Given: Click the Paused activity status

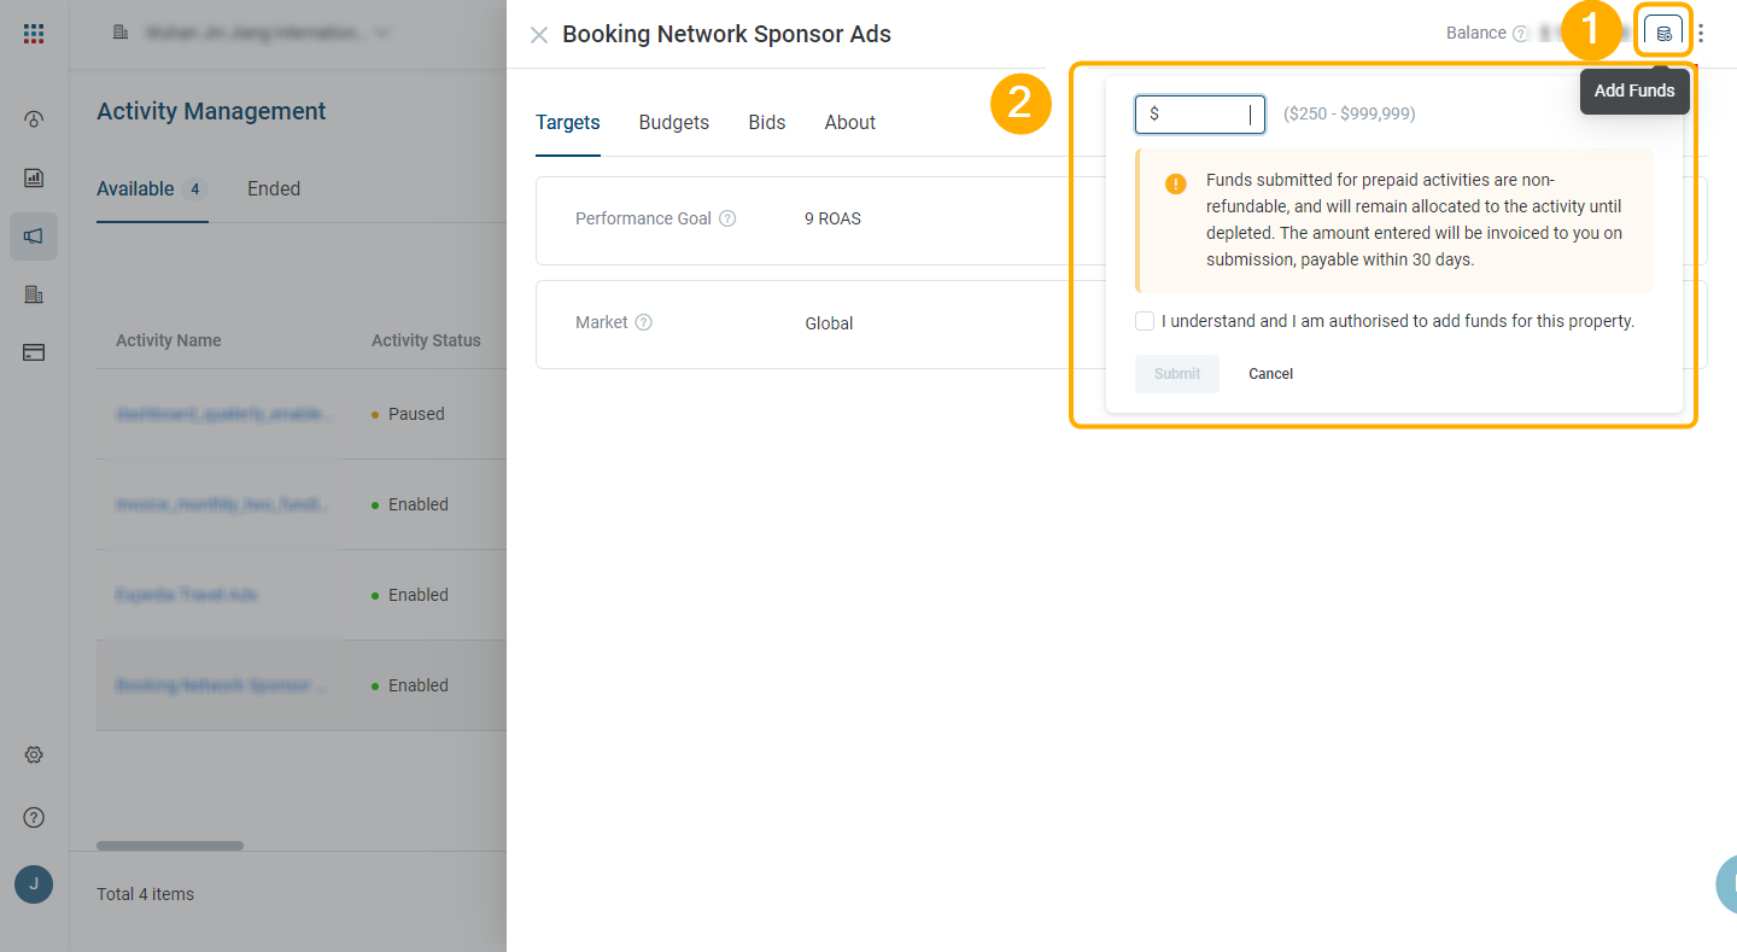Looking at the screenshot, I should click(408, 414).
